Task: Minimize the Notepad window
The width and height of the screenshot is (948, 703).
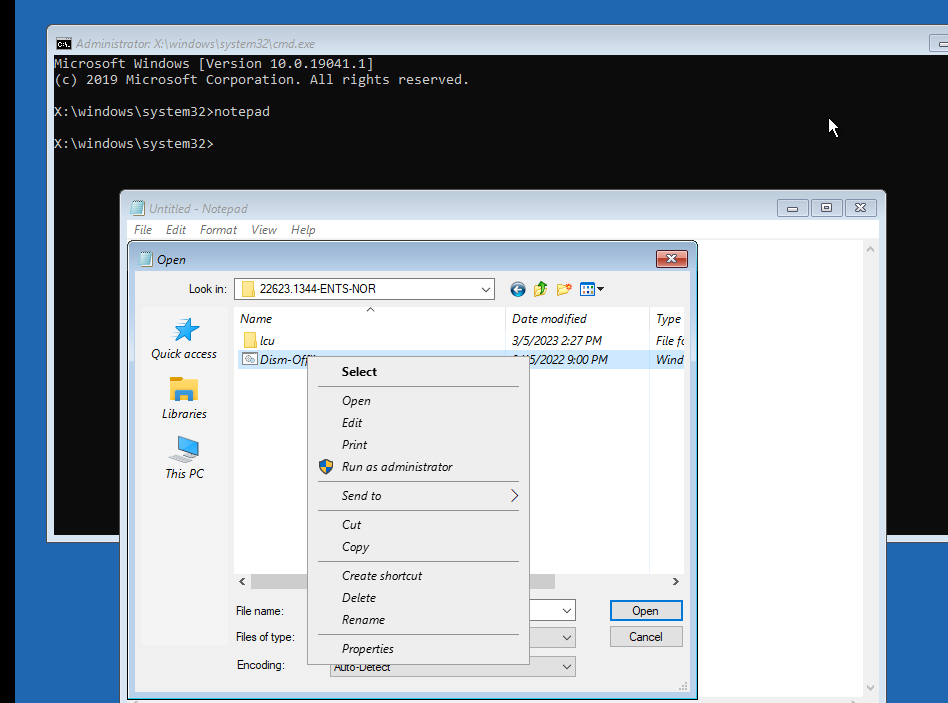Action: click(x=793, y=208)
